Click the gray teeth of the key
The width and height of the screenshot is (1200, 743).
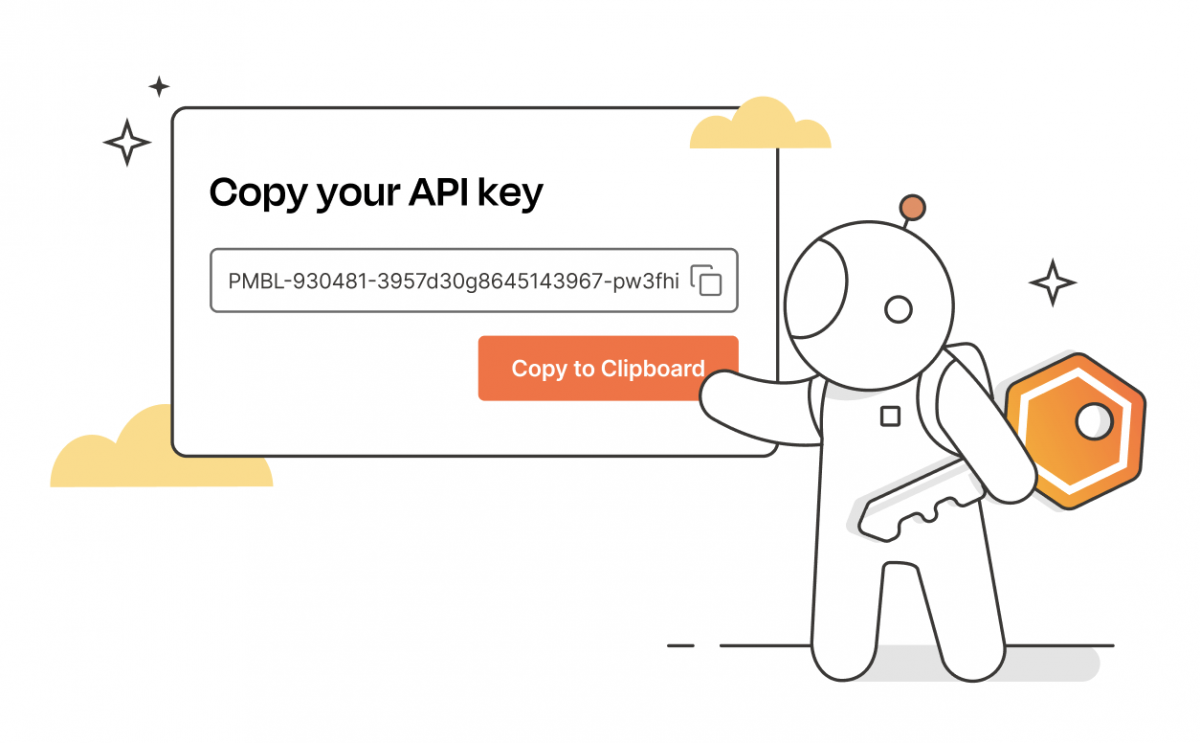[x=910, y=518]
